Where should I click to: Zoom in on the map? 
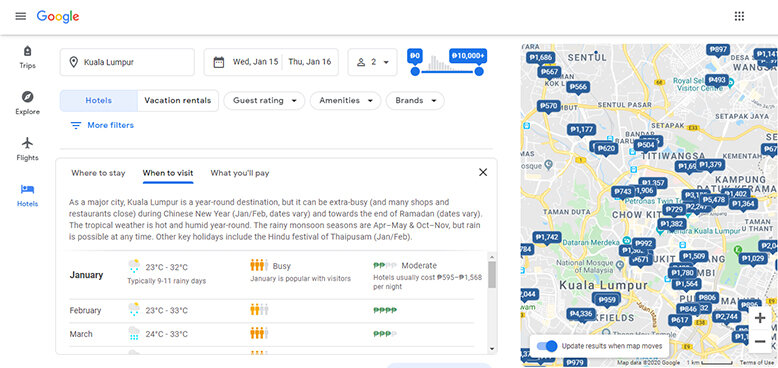click(x=760, y=318)
